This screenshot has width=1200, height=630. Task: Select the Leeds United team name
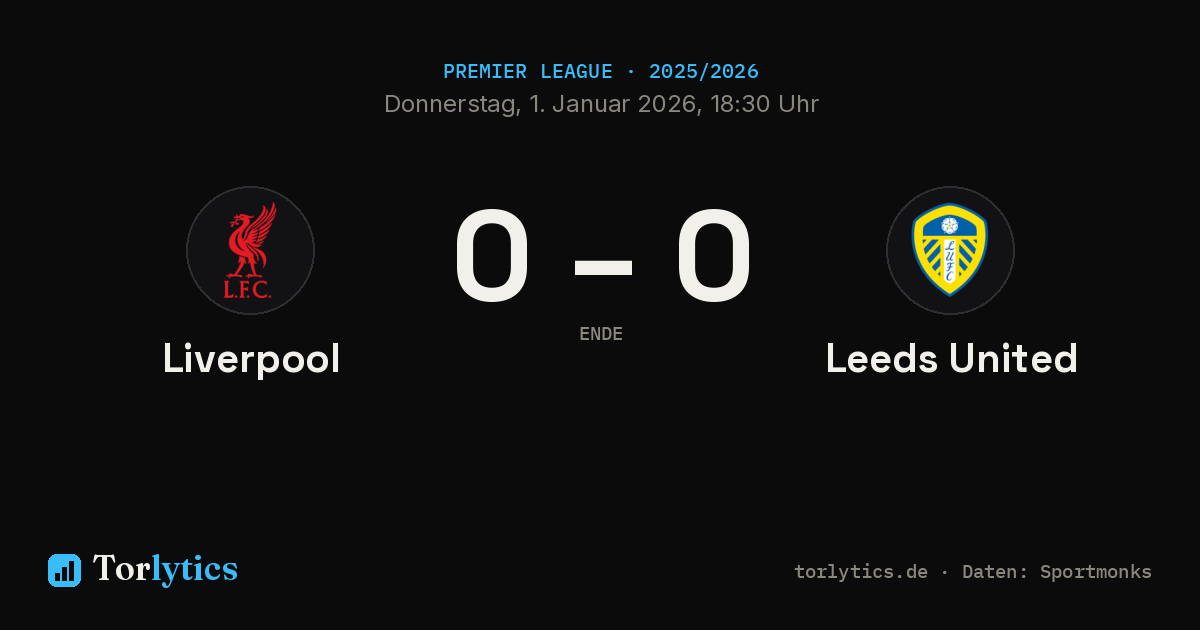click(x=951, y=359)
